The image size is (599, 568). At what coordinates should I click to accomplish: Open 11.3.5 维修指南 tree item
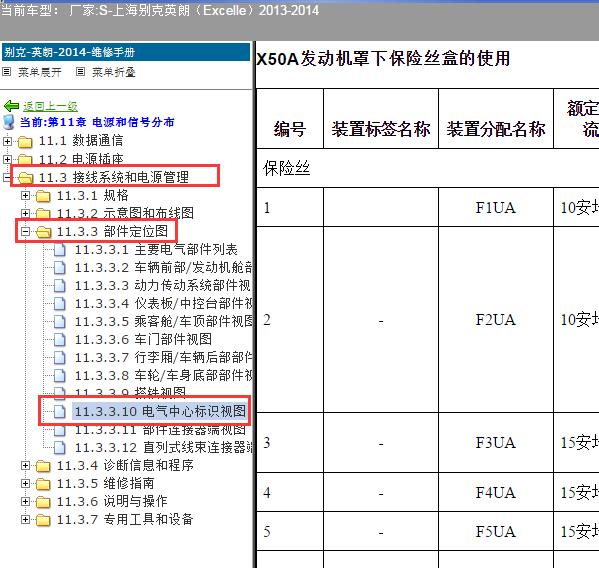[105, 483]
